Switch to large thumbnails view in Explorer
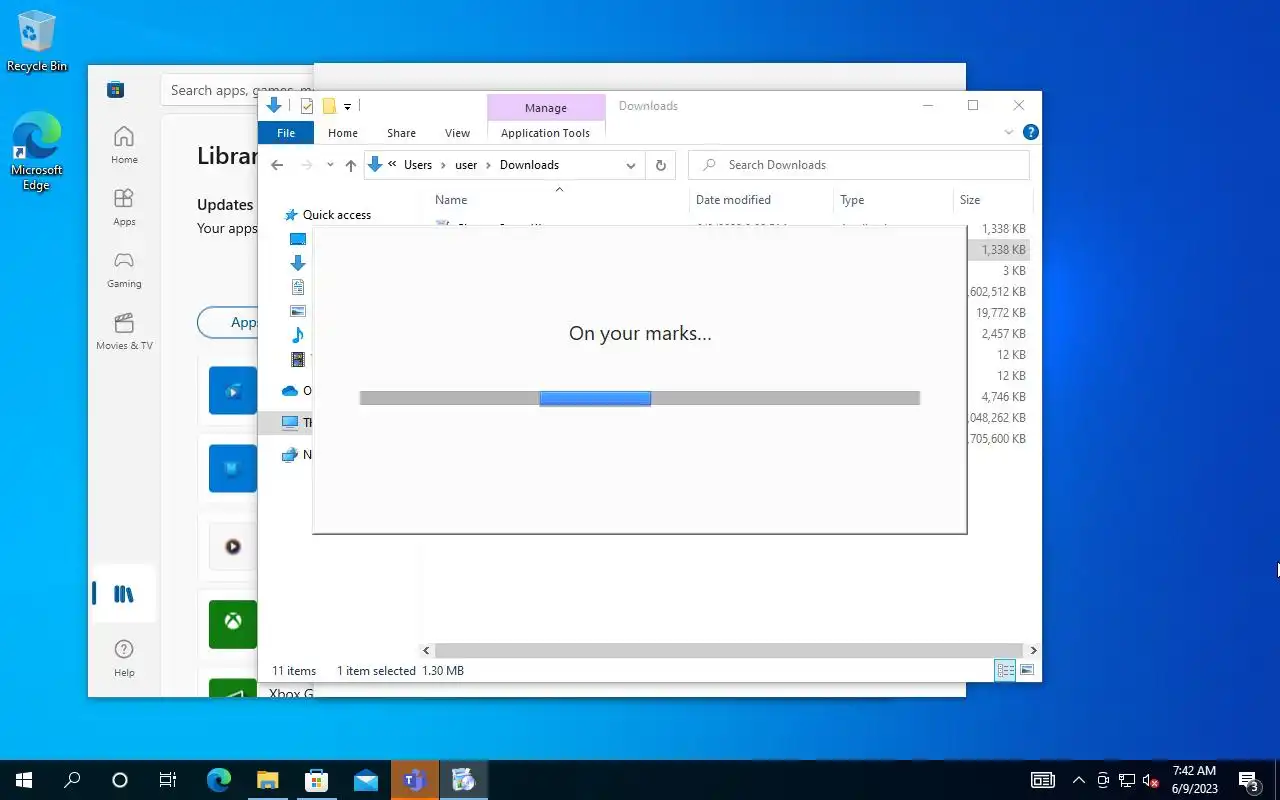Screen dimensions: 1280x800 [x=1026, y=670]
